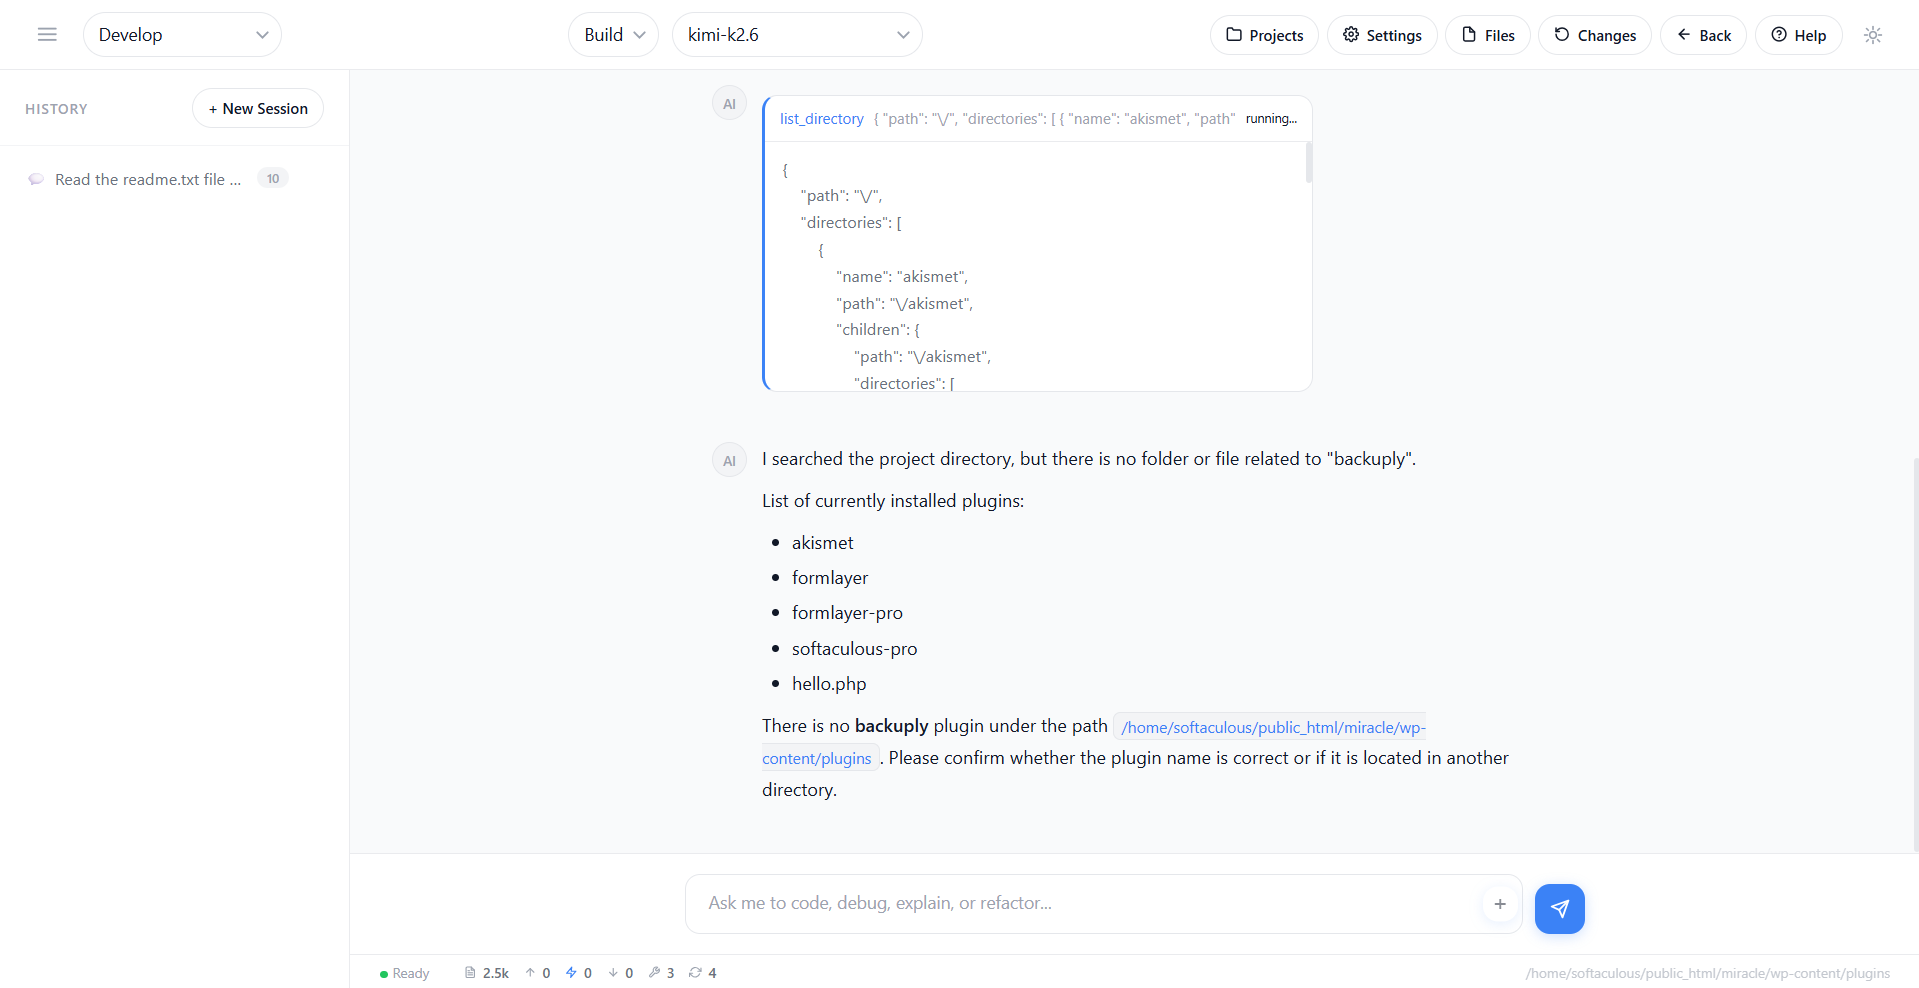The height and width of the screenshot is (988, 1919).
Task: Open Help
Action: 1799,35
